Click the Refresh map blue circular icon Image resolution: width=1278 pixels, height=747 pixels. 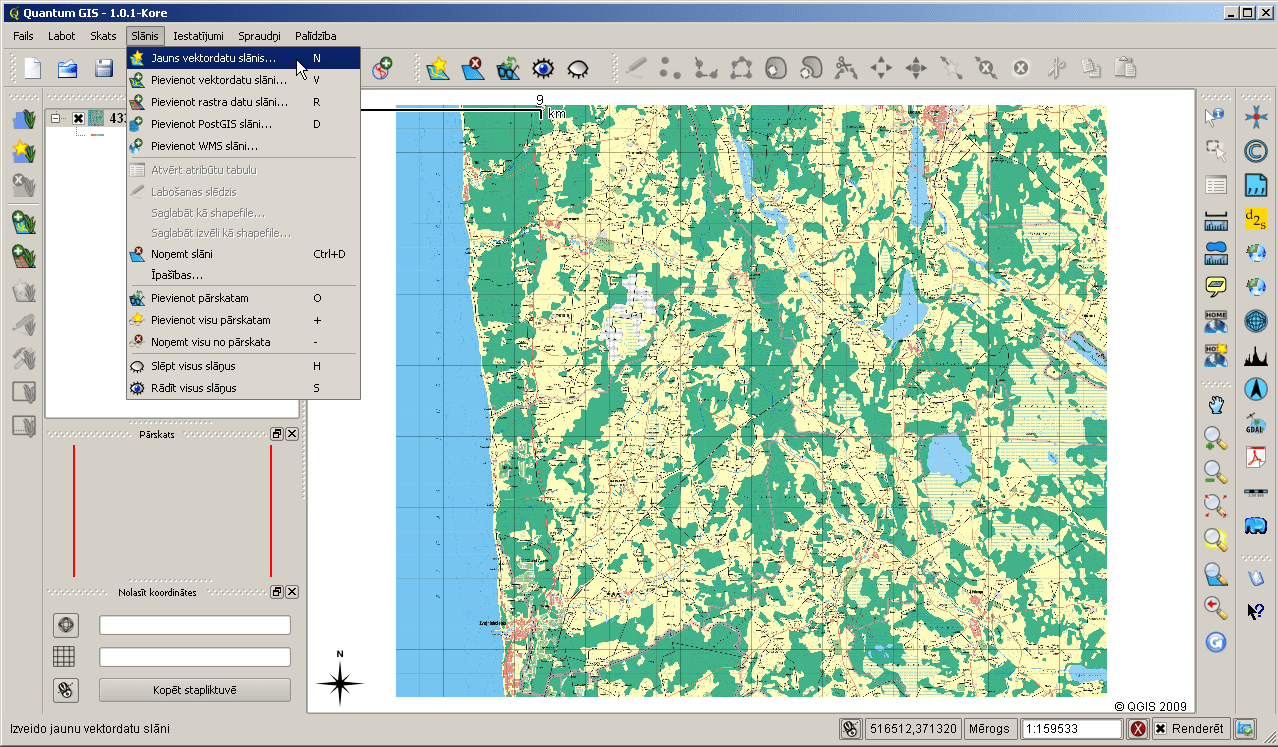pyautogui.click(x=1215, y=642)
